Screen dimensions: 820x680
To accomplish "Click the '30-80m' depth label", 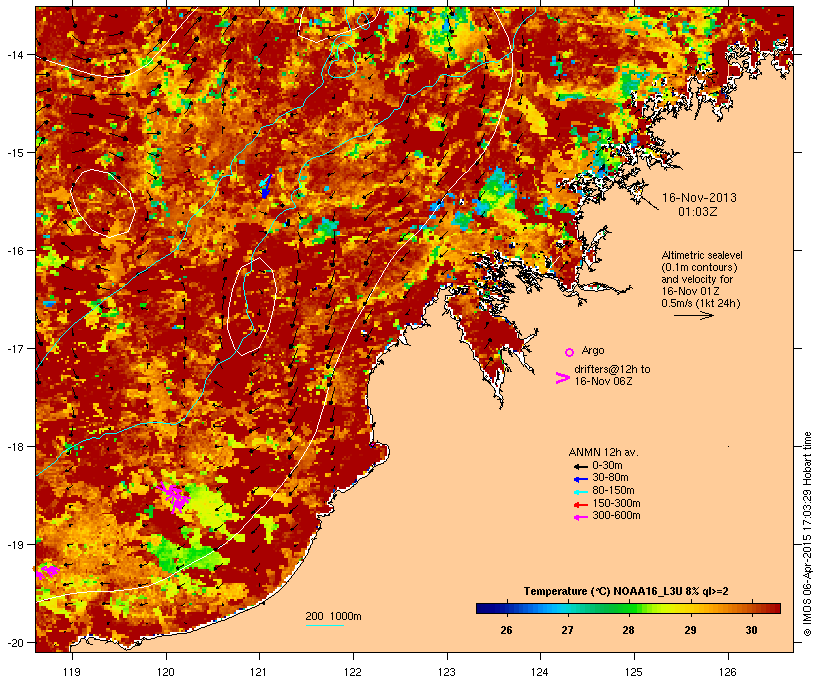I will (x=610, y=478).
